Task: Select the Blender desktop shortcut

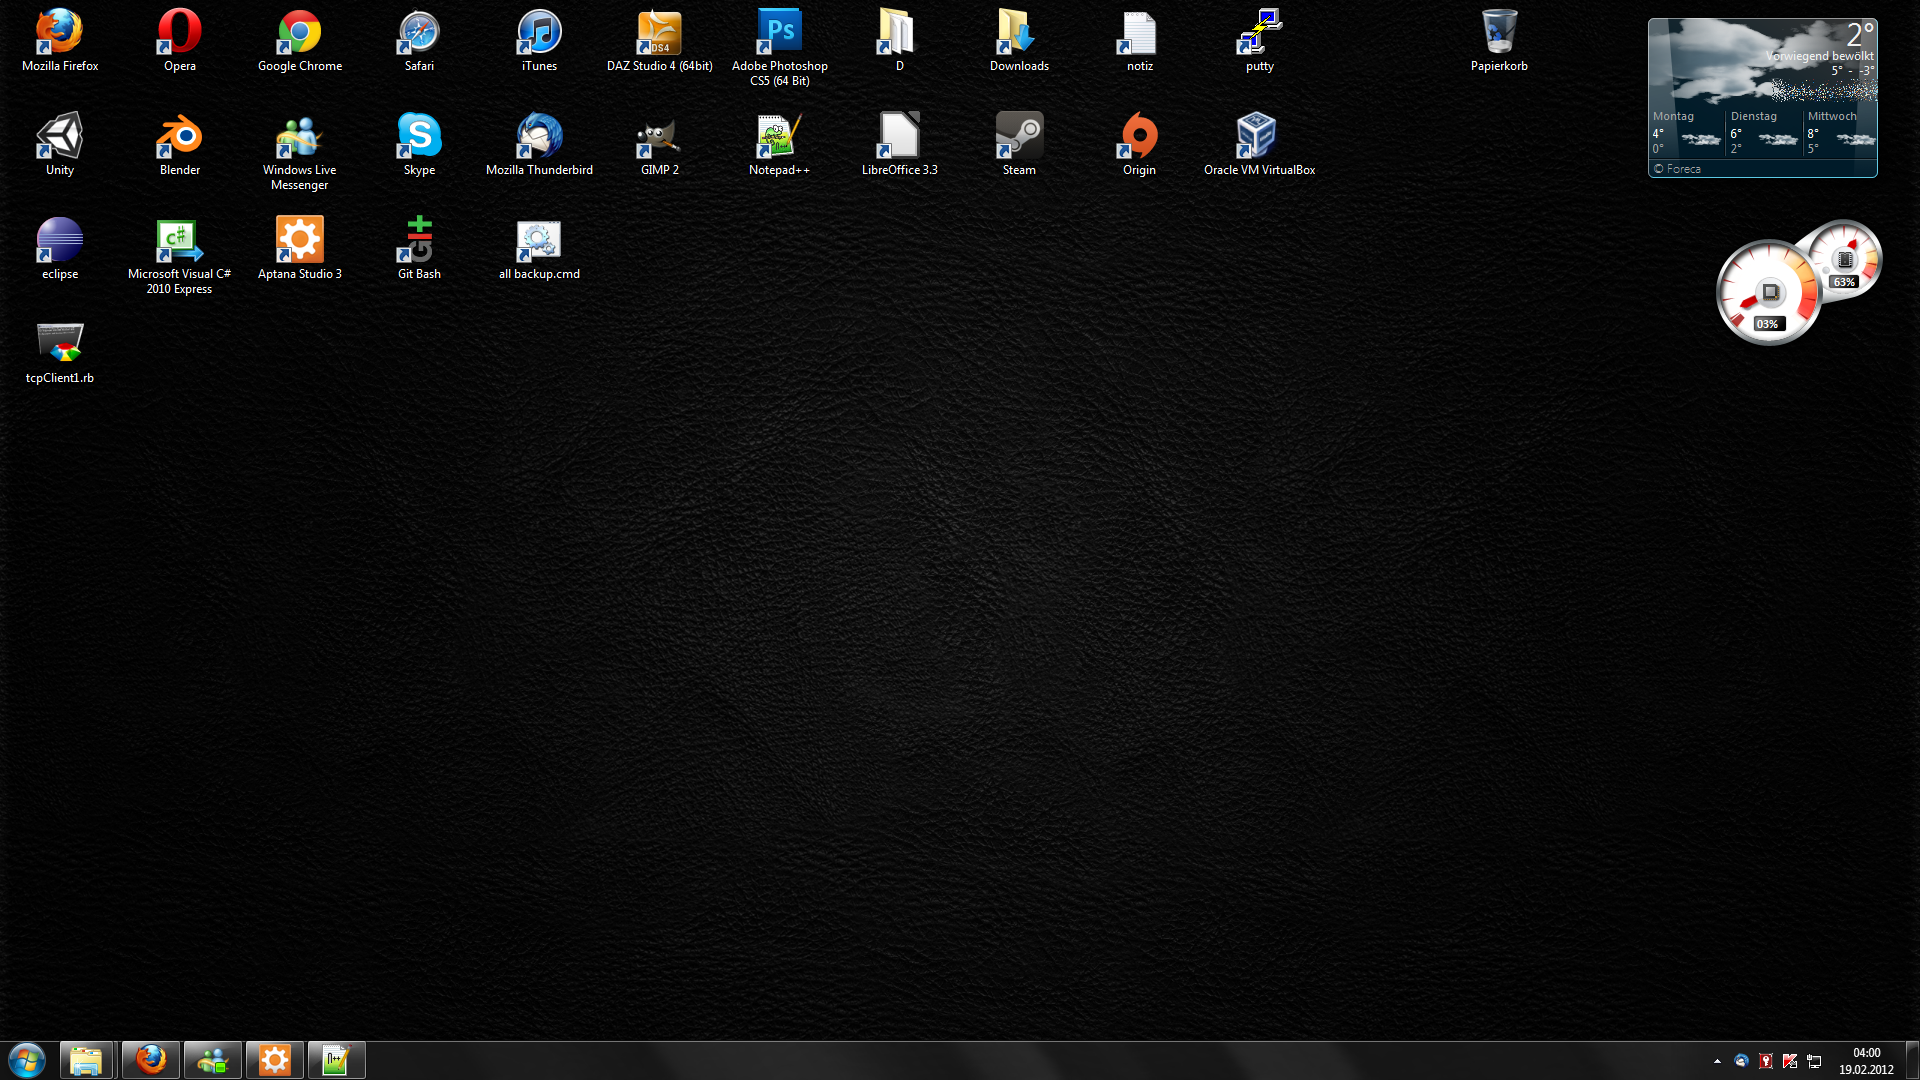Action: point(180,145)
